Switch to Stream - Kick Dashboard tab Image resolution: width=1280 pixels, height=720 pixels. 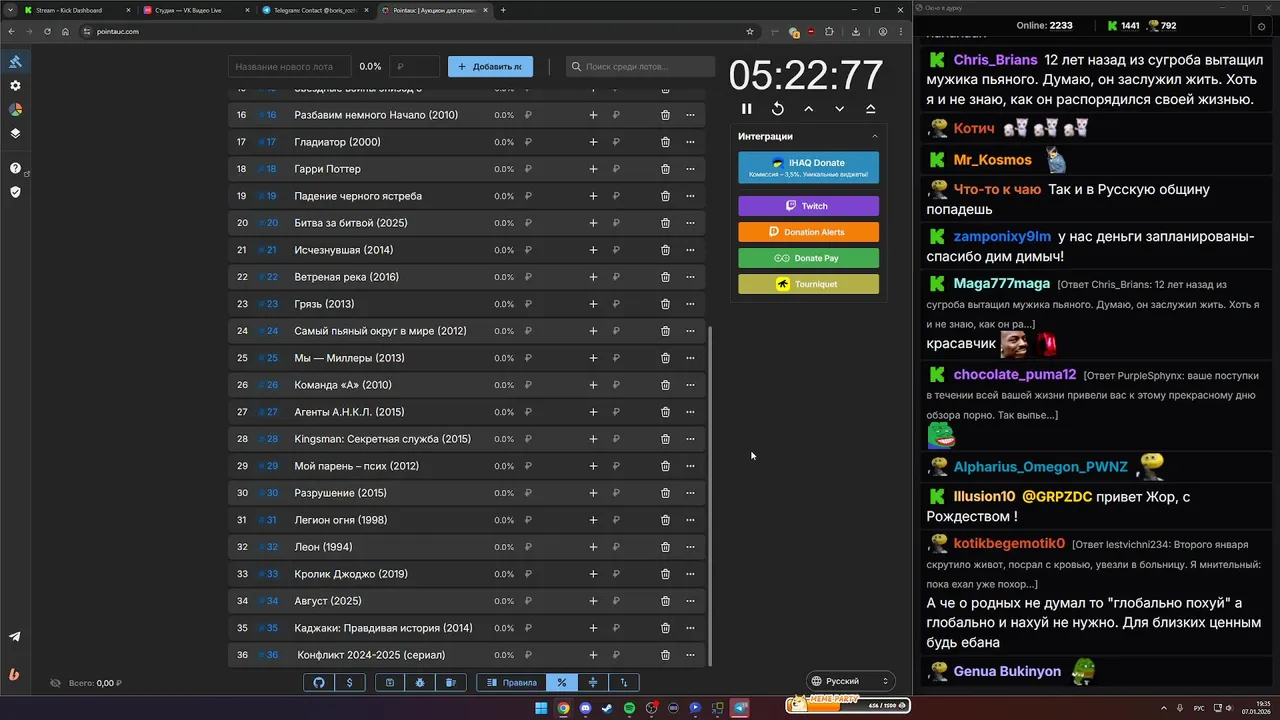click(x=76, y=10)
